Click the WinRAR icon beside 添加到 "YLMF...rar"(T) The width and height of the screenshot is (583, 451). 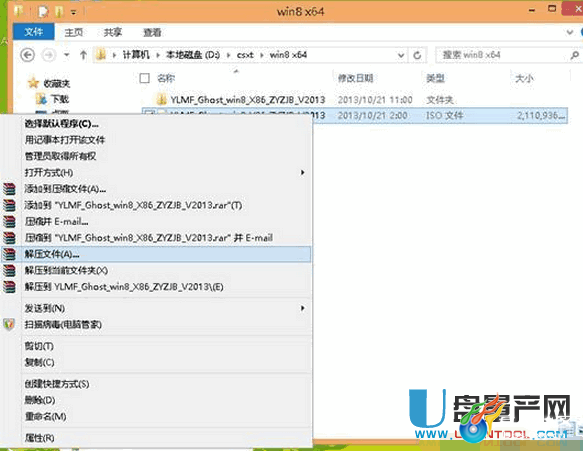coord(9,205)
